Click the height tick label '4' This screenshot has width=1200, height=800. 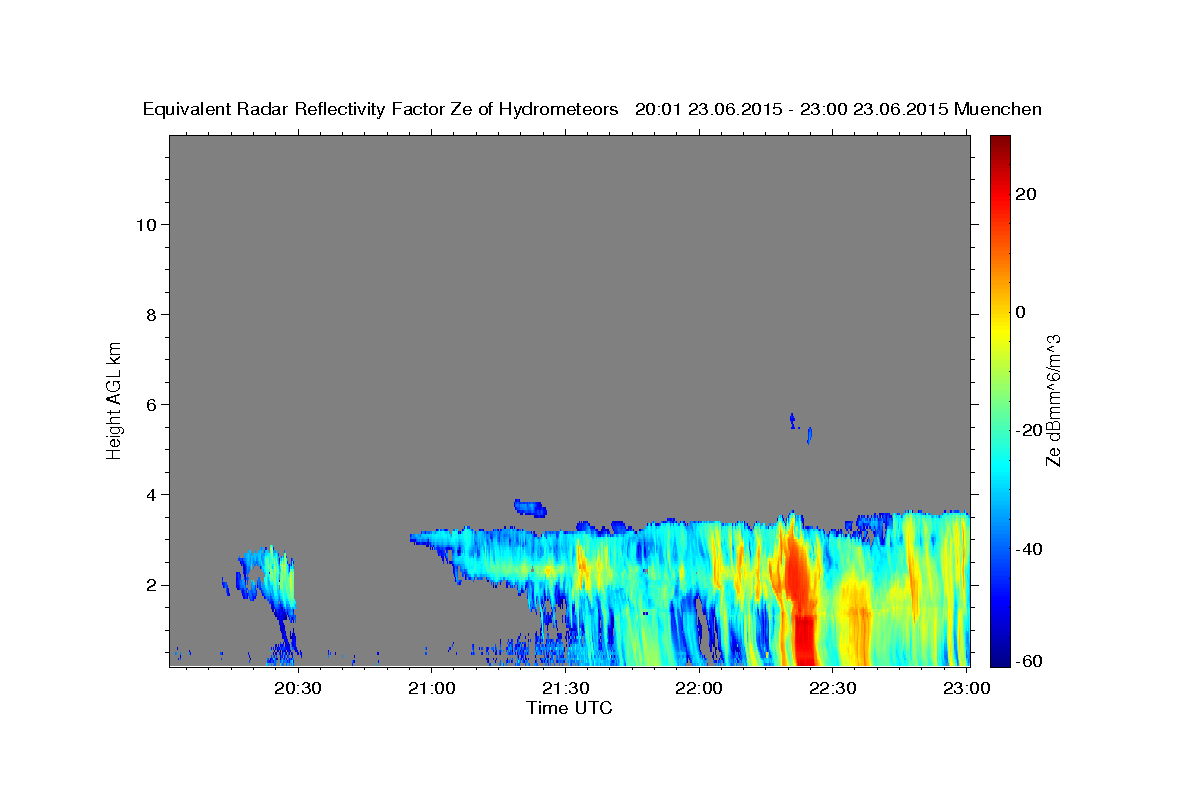151,494
